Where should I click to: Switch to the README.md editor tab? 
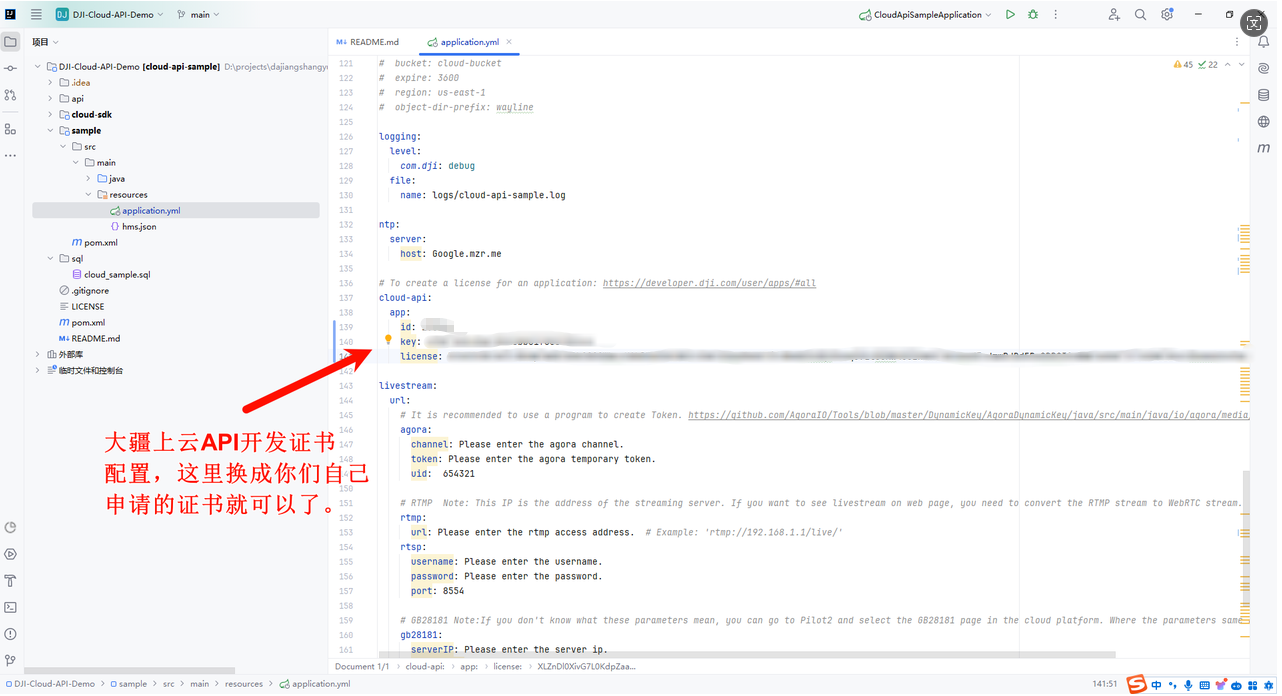point(368,42)
